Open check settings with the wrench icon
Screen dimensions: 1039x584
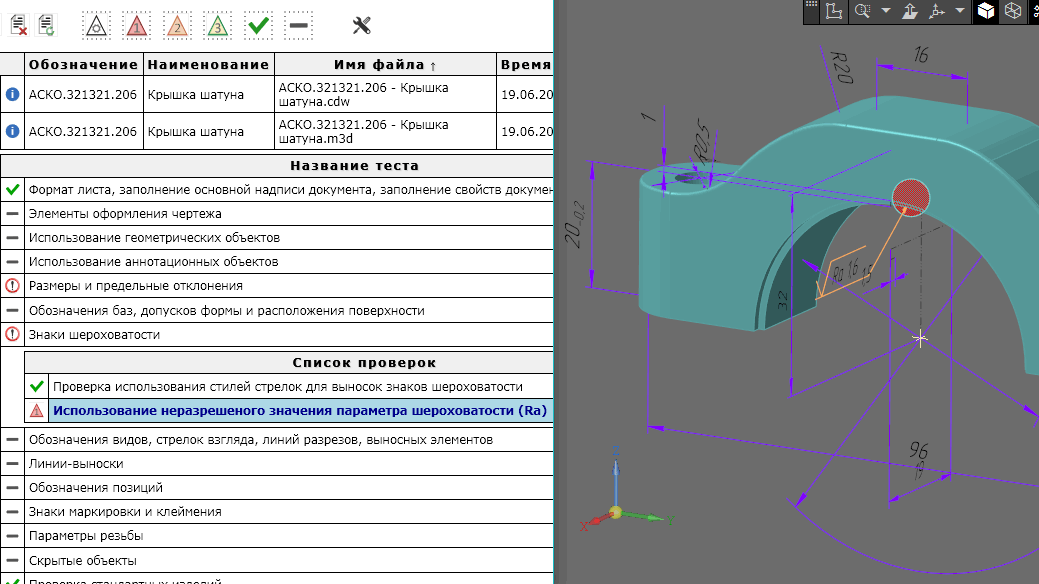point(362,25)
